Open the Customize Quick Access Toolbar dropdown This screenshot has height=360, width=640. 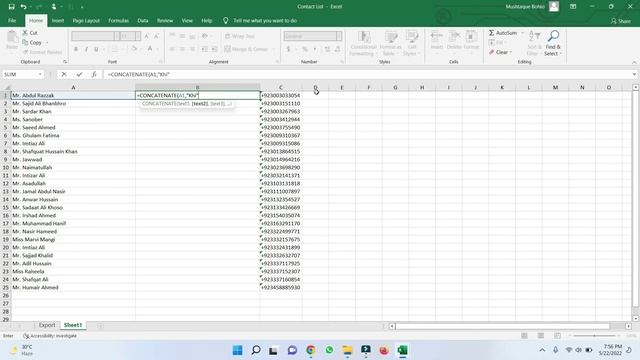(82, 7)
